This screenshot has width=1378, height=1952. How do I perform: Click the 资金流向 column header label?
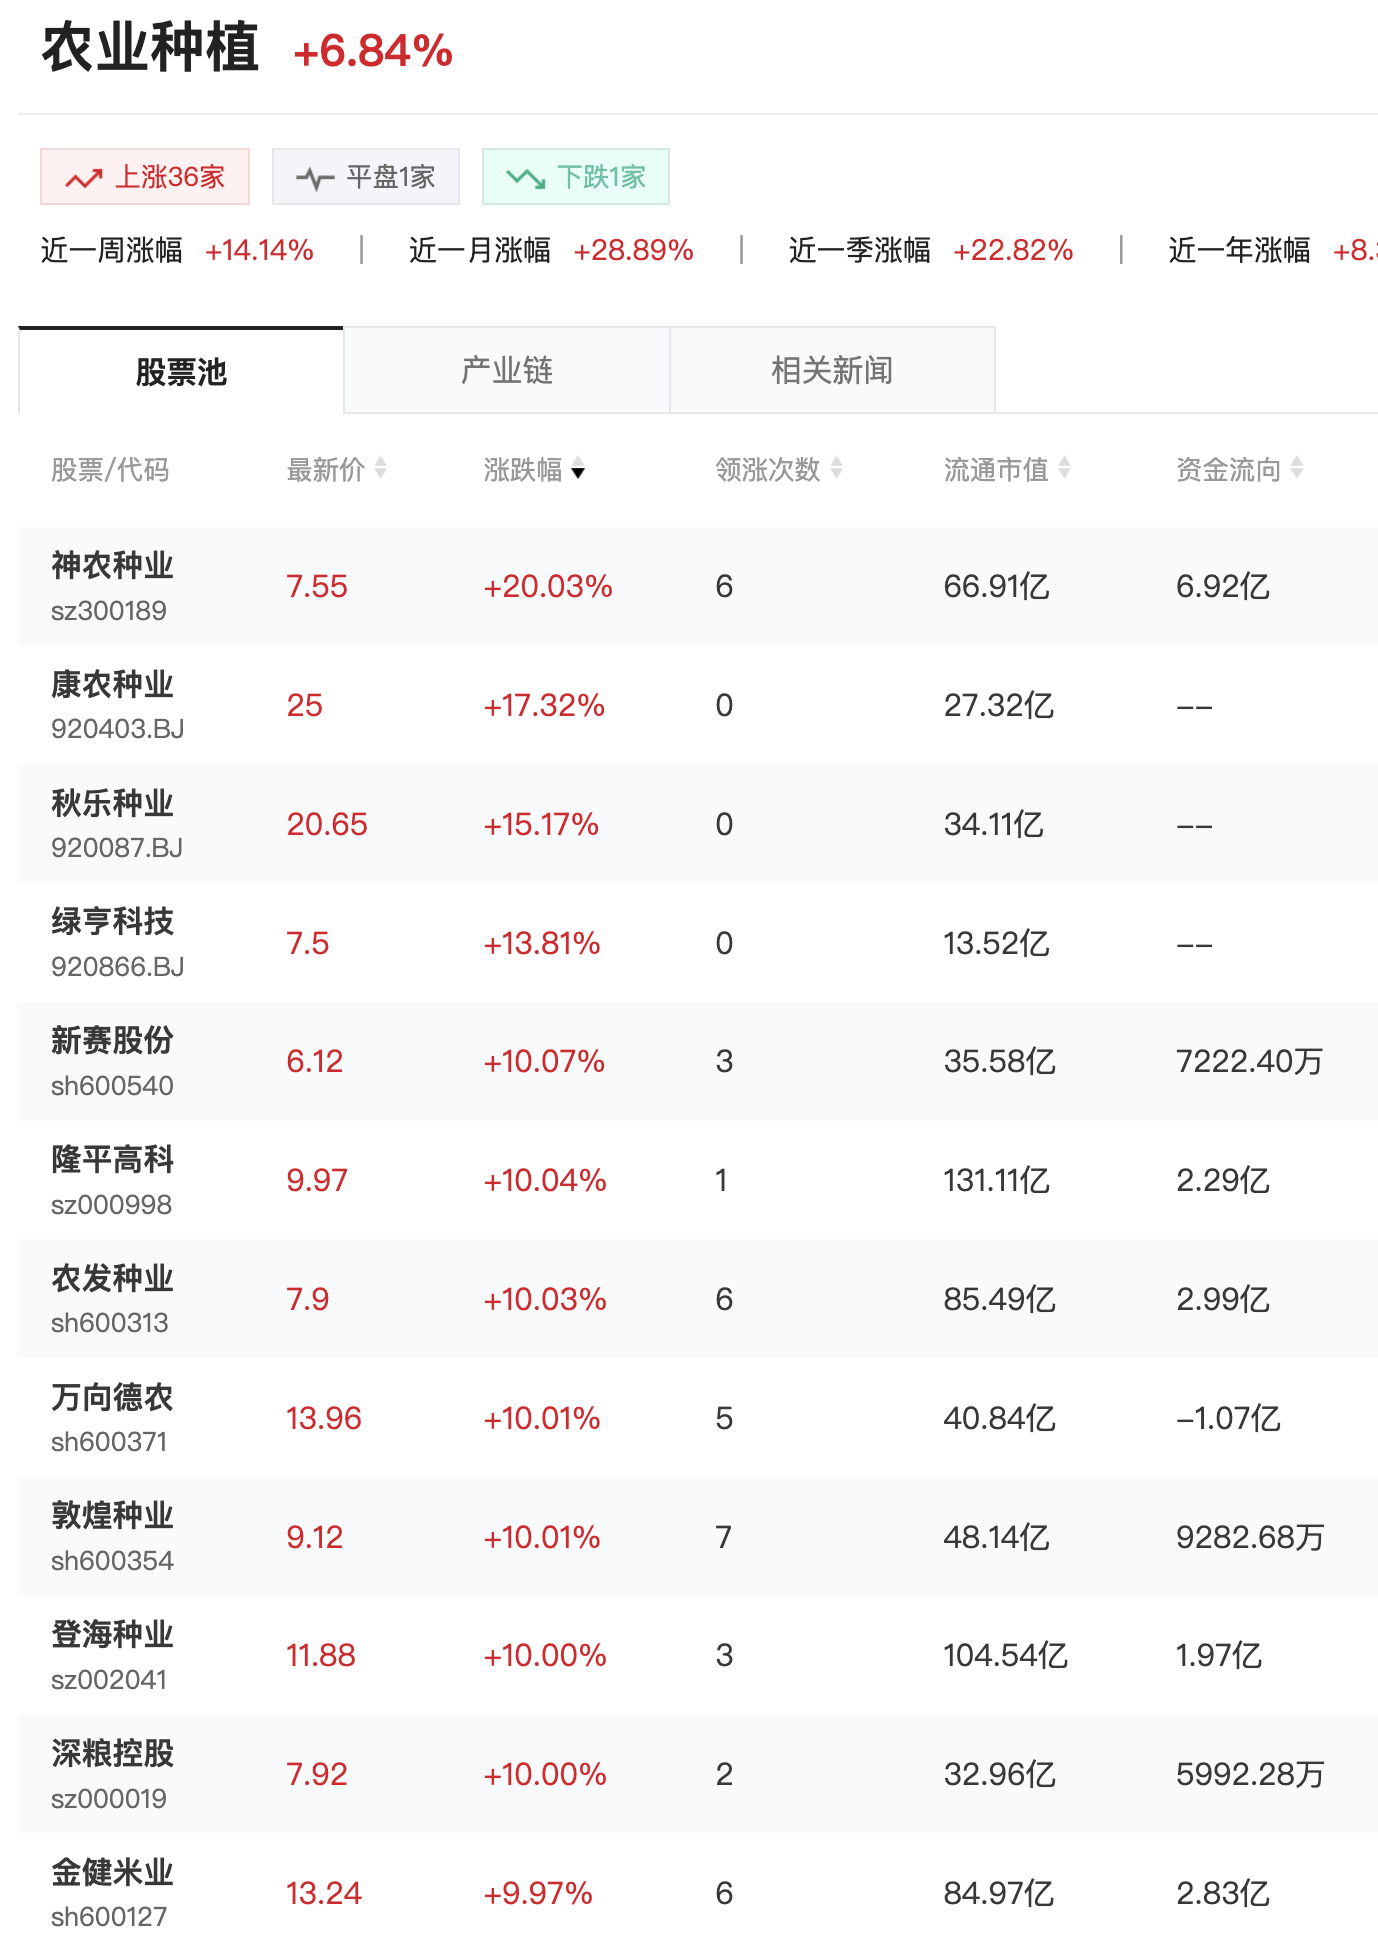1228,469
